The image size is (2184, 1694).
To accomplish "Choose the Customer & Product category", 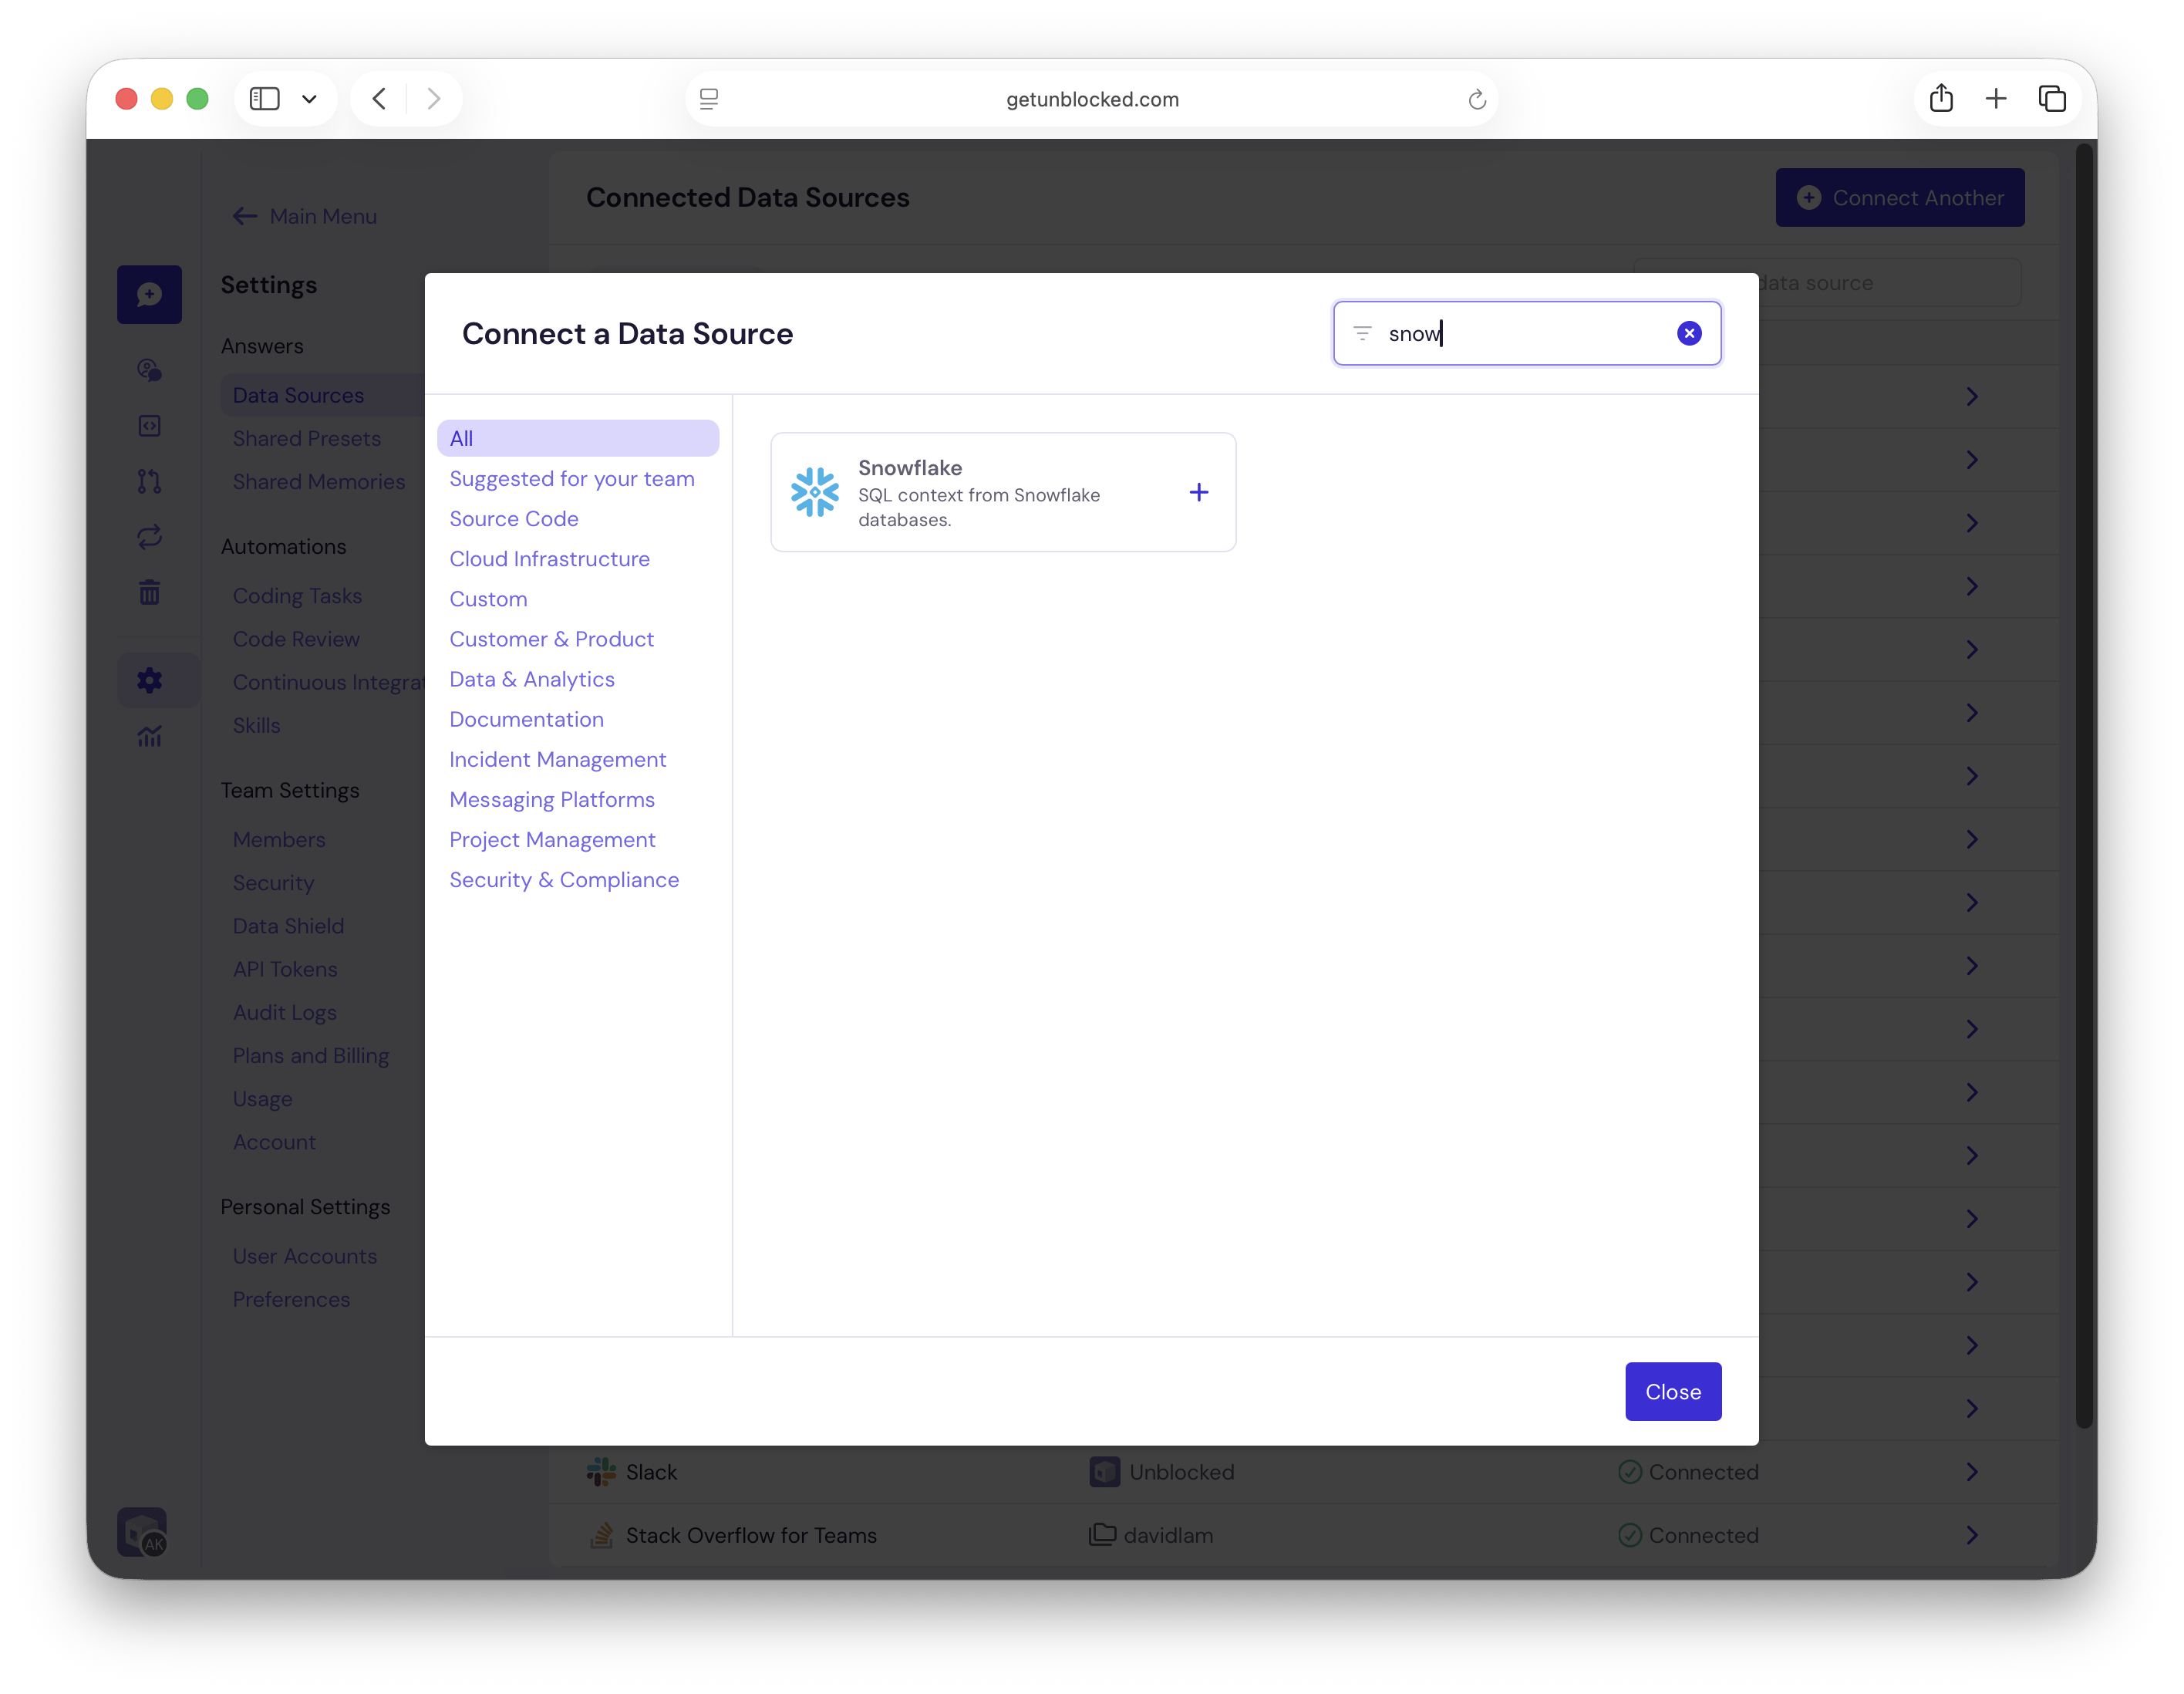I will tap(551, 638).
